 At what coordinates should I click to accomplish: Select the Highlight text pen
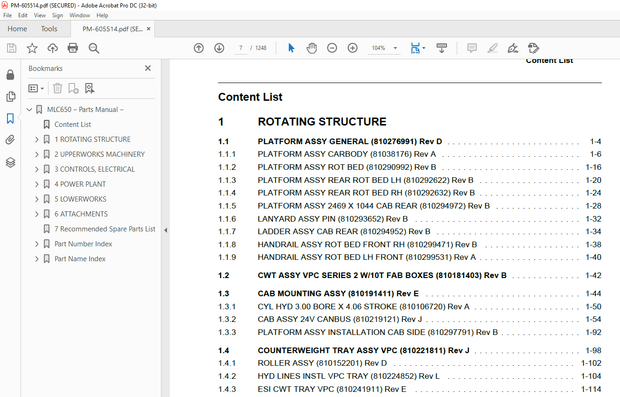[x=492, y=48]
